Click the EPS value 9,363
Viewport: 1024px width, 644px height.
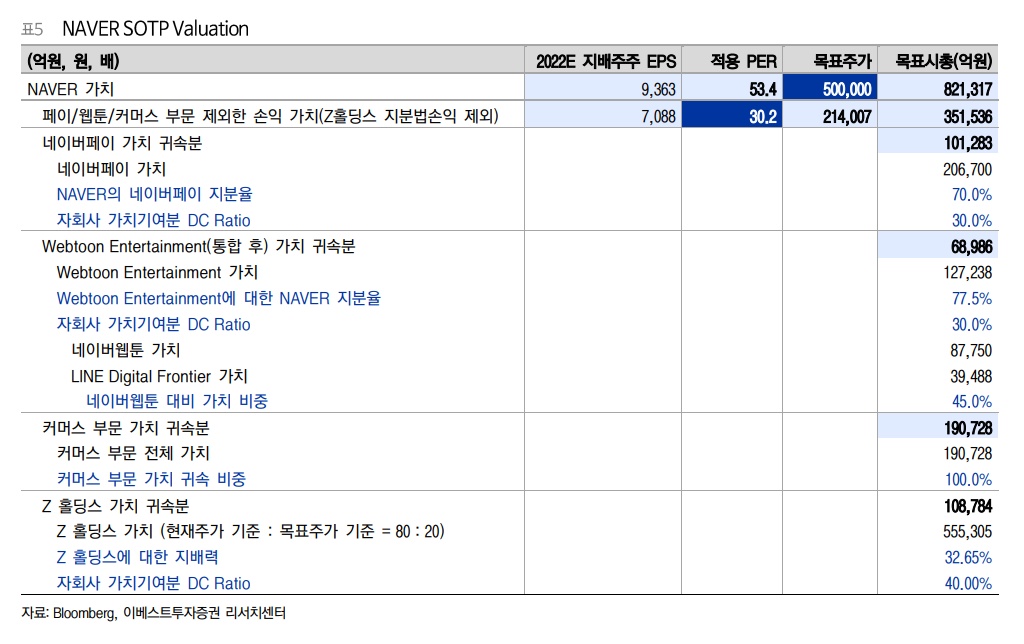(658, 89)
